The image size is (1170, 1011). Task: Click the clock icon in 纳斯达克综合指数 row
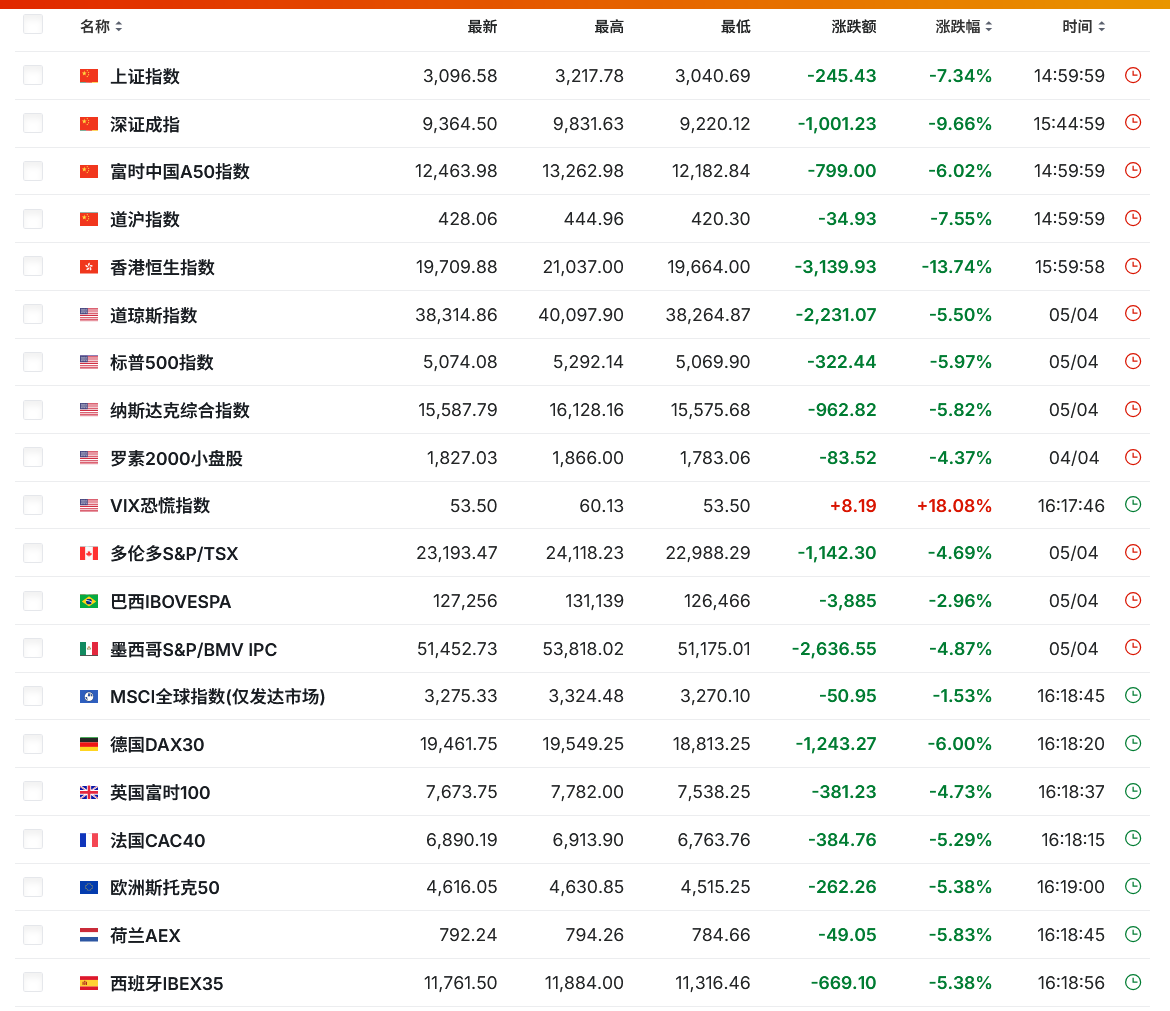click(x=1133, y=409)
